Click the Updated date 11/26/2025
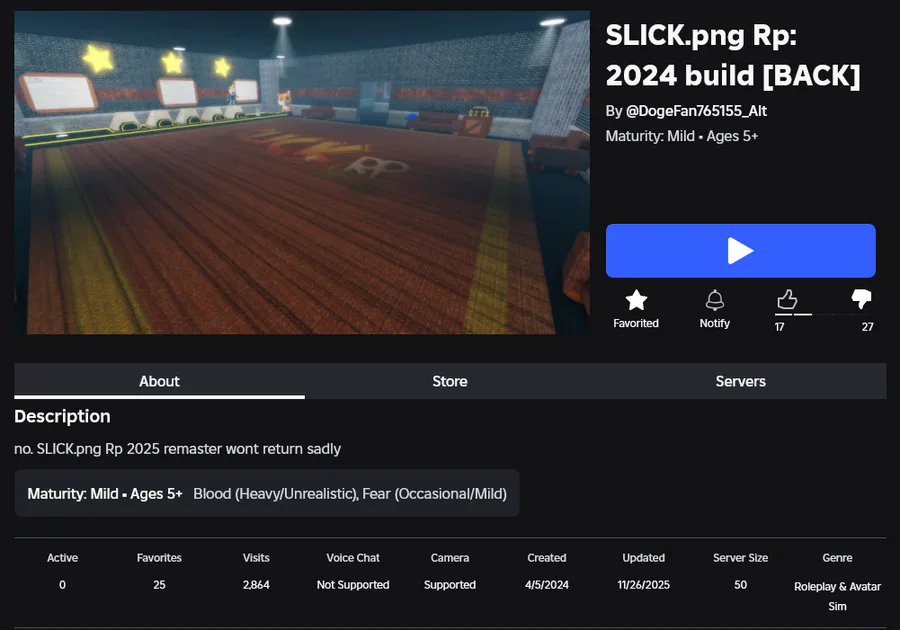 point(643,585)
